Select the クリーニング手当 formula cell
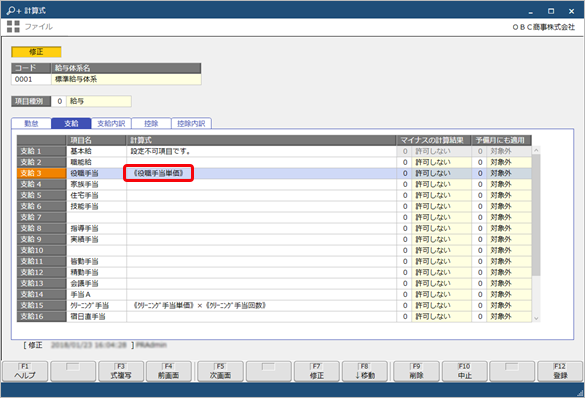Image resolution: width=585 pixels, height=398 pixels. (x=261, y=305)
